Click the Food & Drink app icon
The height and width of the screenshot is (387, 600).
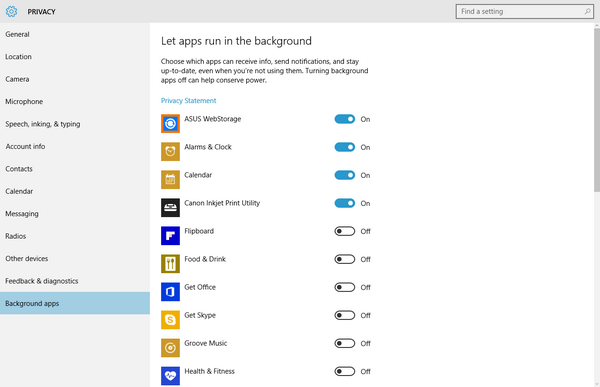(170, 263)
